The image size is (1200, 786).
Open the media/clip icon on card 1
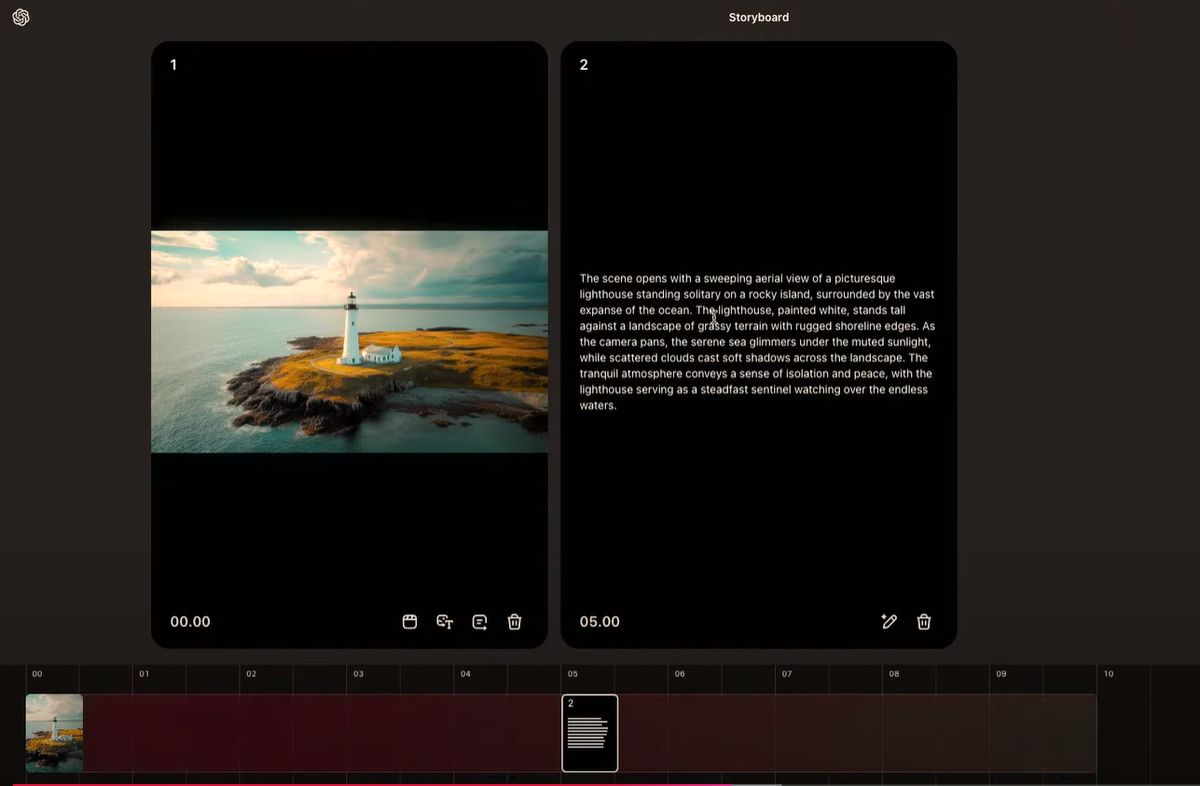(x=410, y=622)
